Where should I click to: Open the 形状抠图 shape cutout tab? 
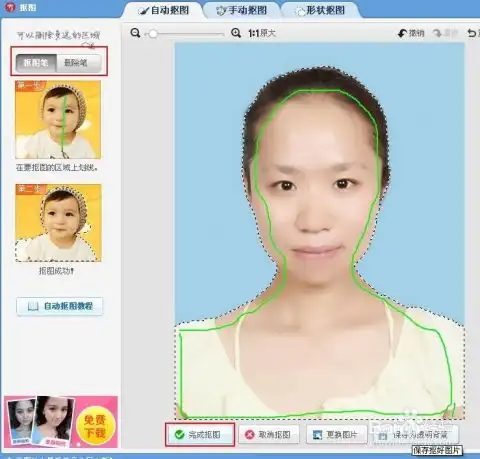coord(321,10)
